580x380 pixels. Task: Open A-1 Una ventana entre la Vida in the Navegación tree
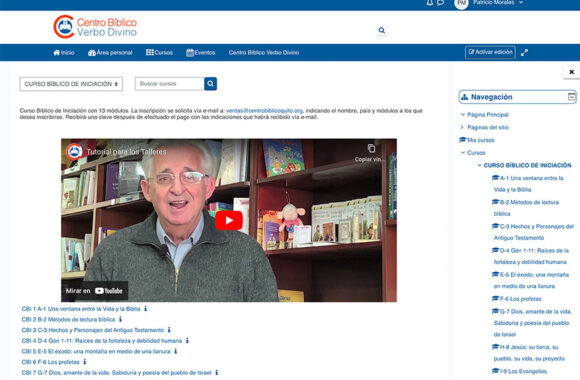tap(528, 184)
